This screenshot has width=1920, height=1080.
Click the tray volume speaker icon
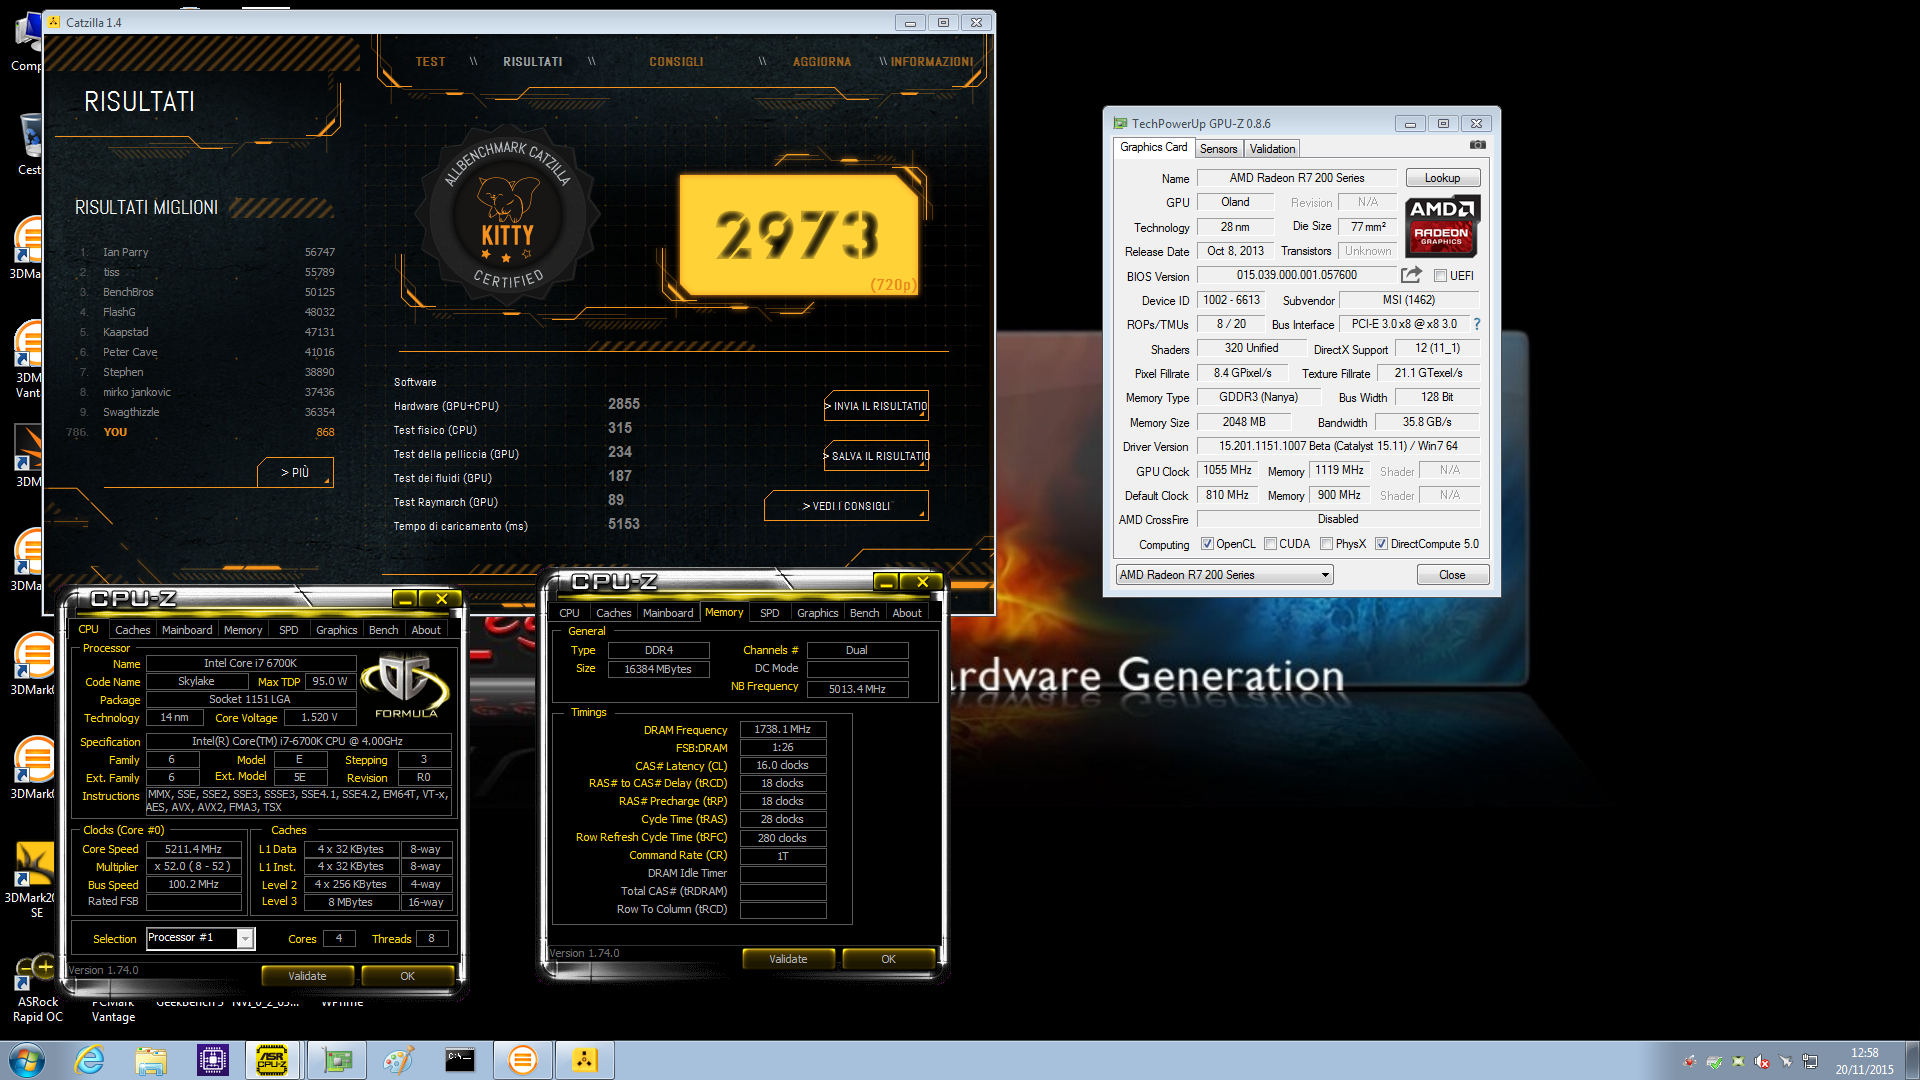pos(1761,1062)
